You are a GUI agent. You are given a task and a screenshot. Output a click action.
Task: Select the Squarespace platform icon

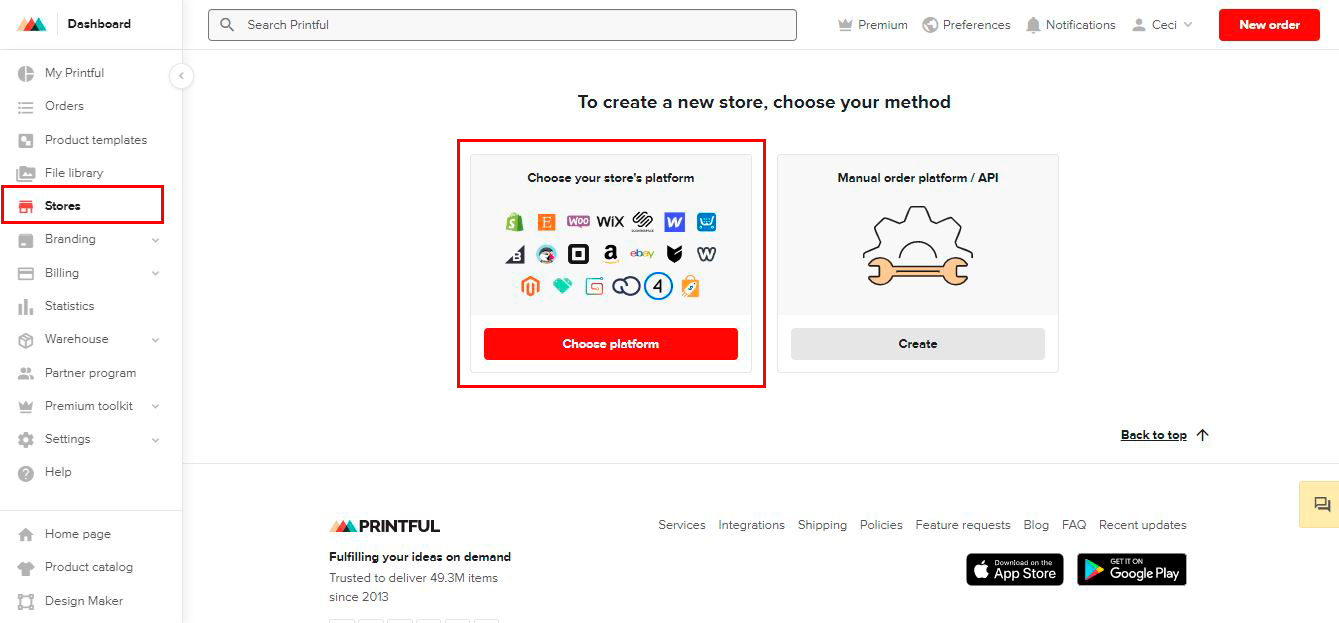(x=642, y=221)
